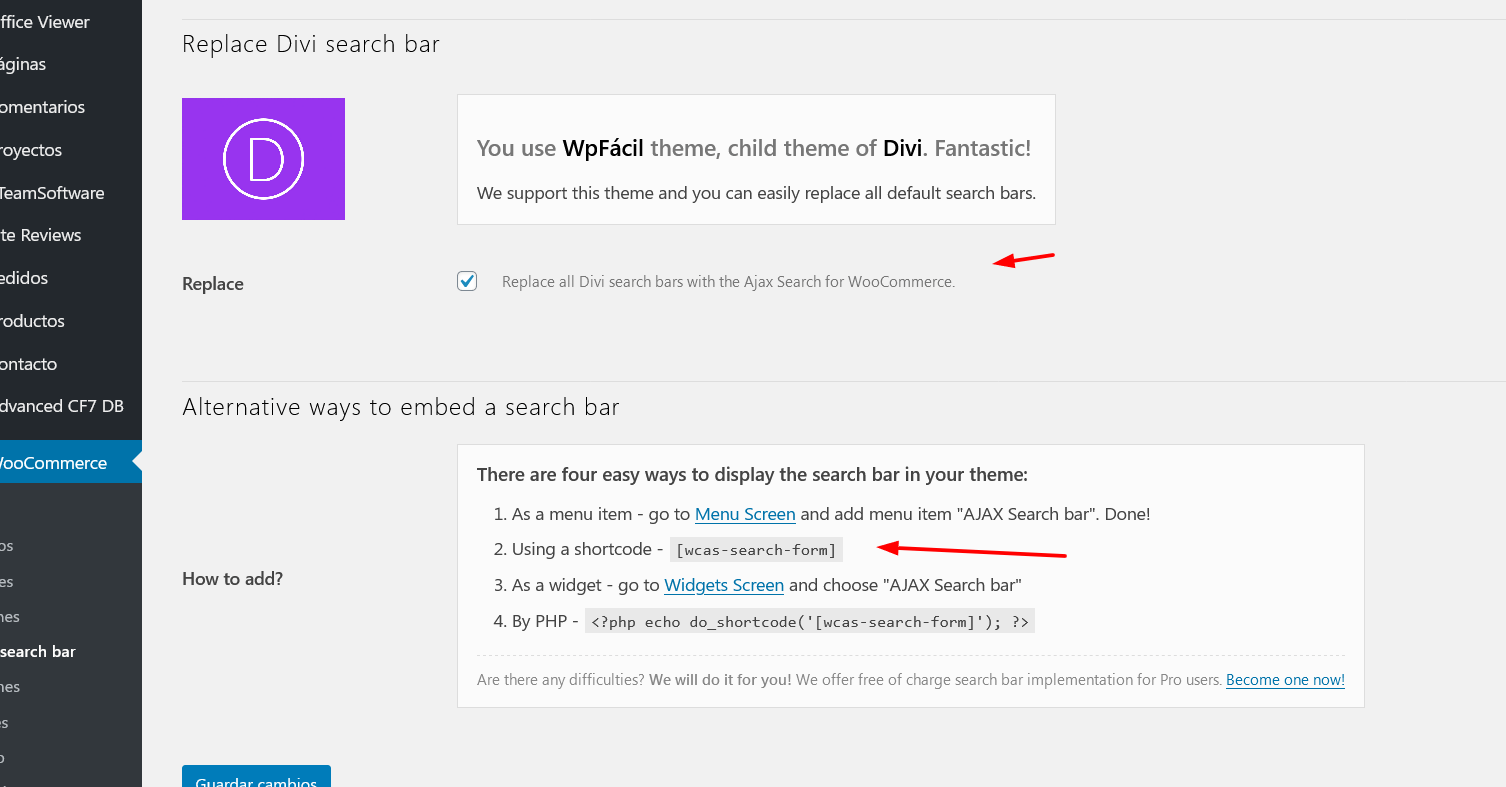
Task: Select the PHP do_shortcode code snippet
Action: pos(809,622)
